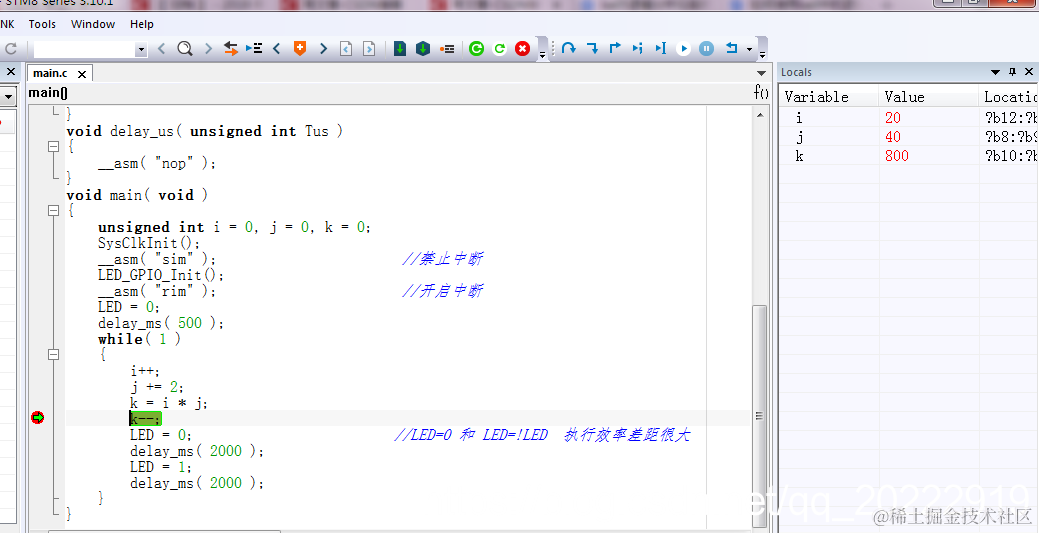The width and height of the screenshot is (1039, 533).
Task: Toggle the breakpoint on the k-- line
Action: (x=38, y=418)
